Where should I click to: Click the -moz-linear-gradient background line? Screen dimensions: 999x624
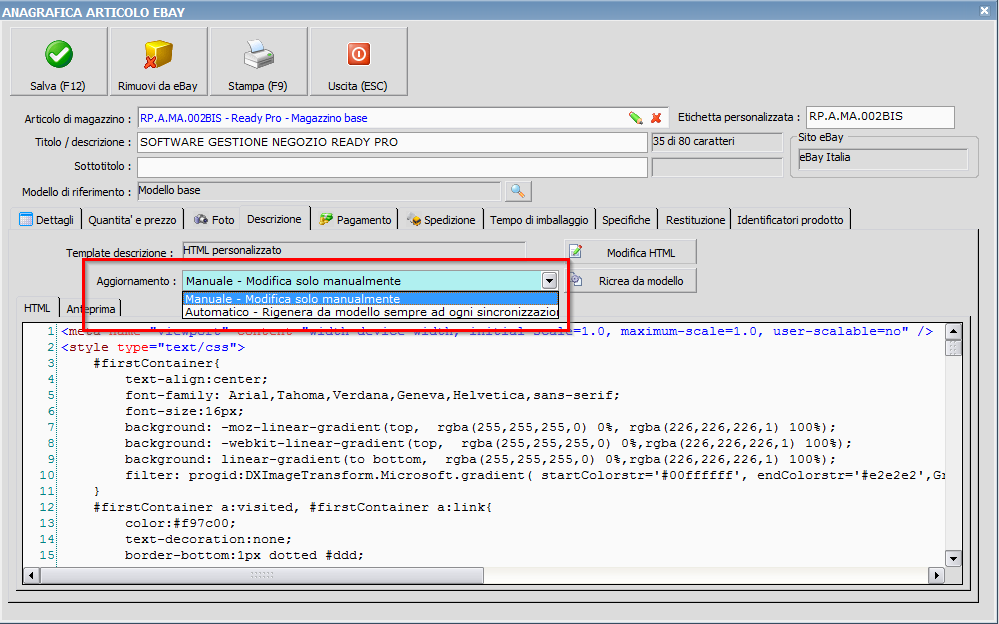480,427
